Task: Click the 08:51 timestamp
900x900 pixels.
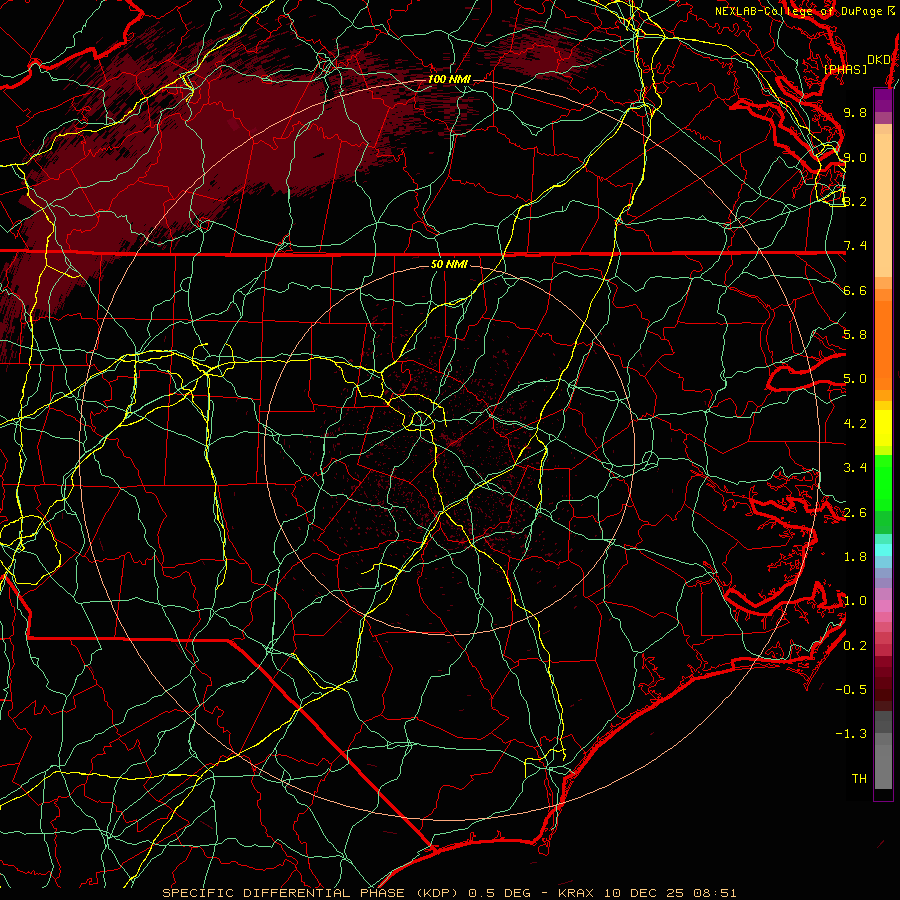Action: point(714,893)
